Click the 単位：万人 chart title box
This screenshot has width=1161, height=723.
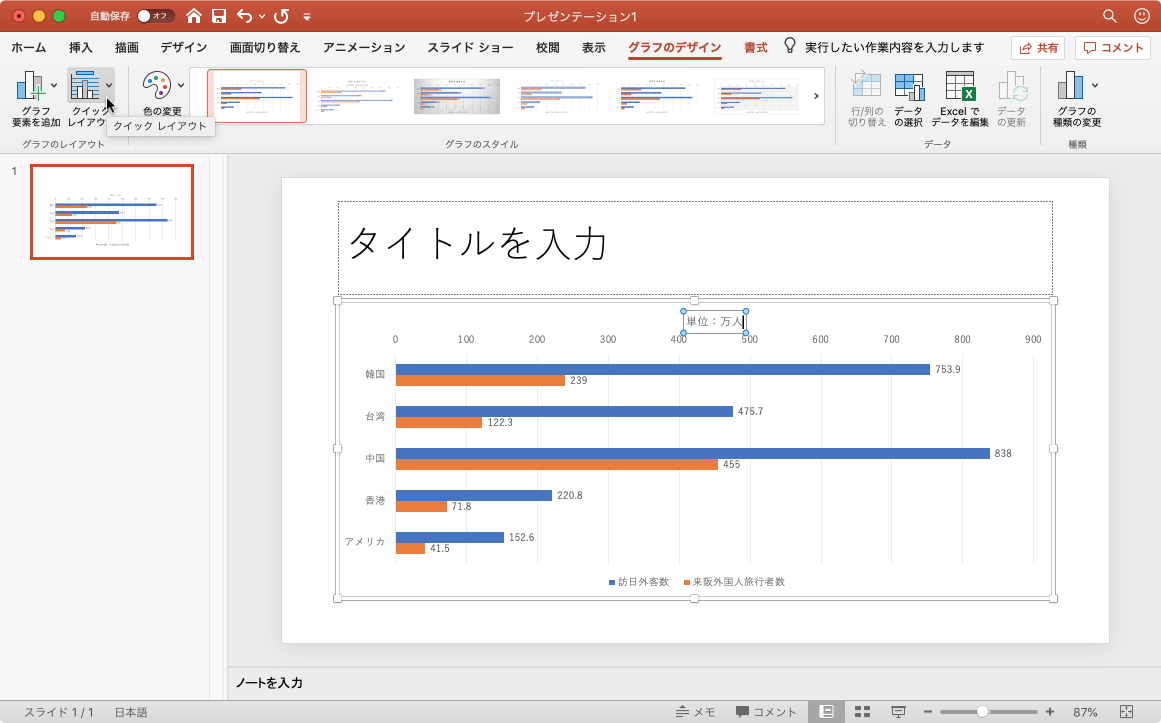(715, 321)
